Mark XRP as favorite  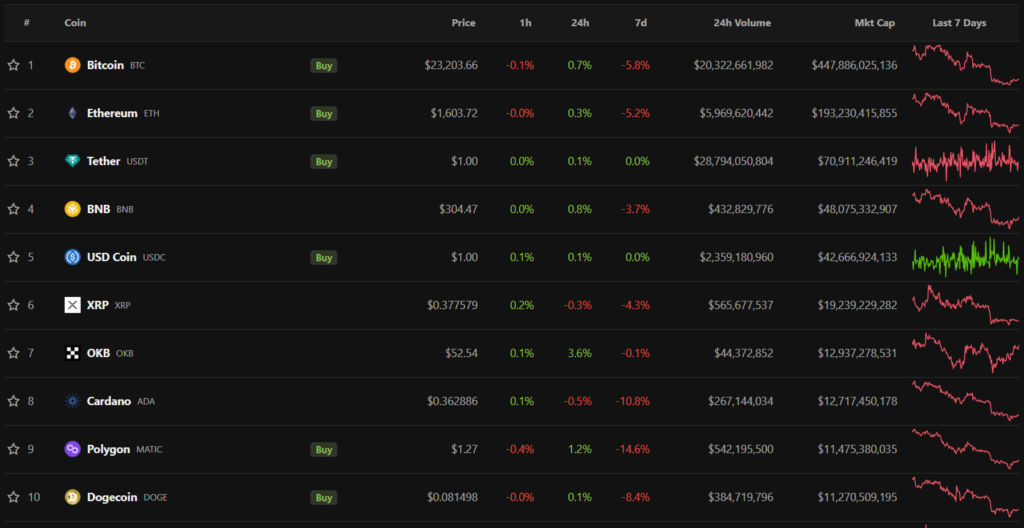13,305
